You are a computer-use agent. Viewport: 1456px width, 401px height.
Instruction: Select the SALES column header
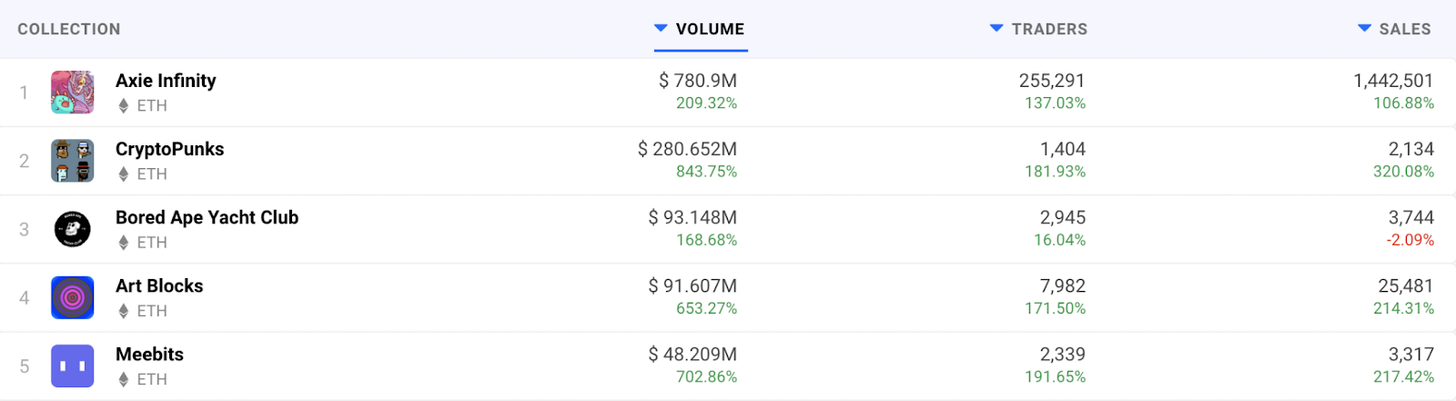coord(1405,29)
